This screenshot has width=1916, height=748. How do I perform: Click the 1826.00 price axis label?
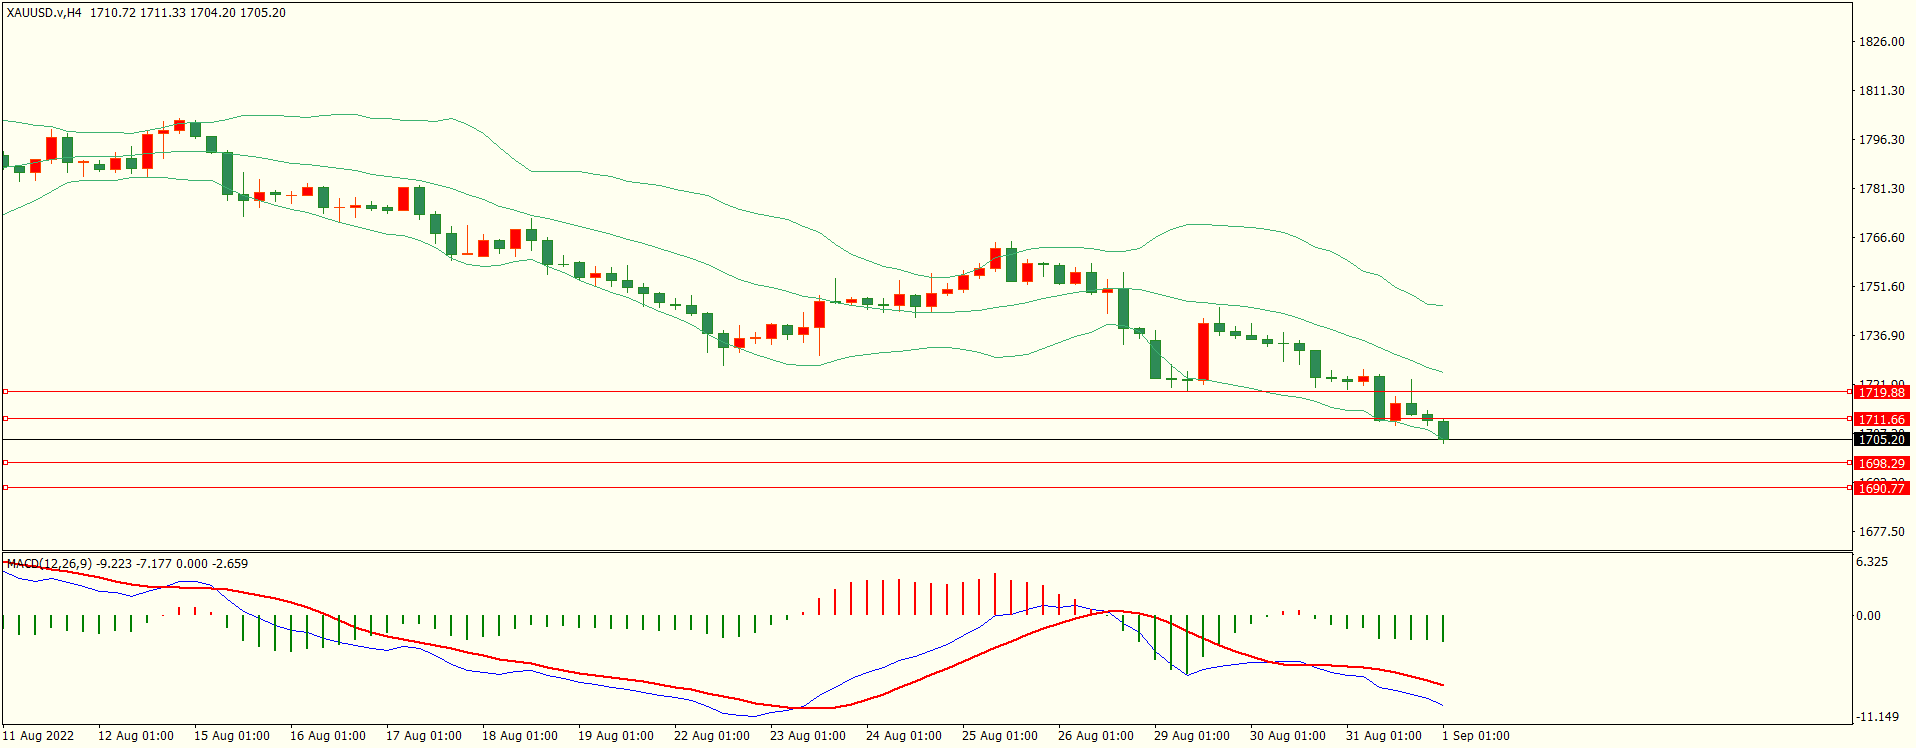click(x=1881, y=42)
